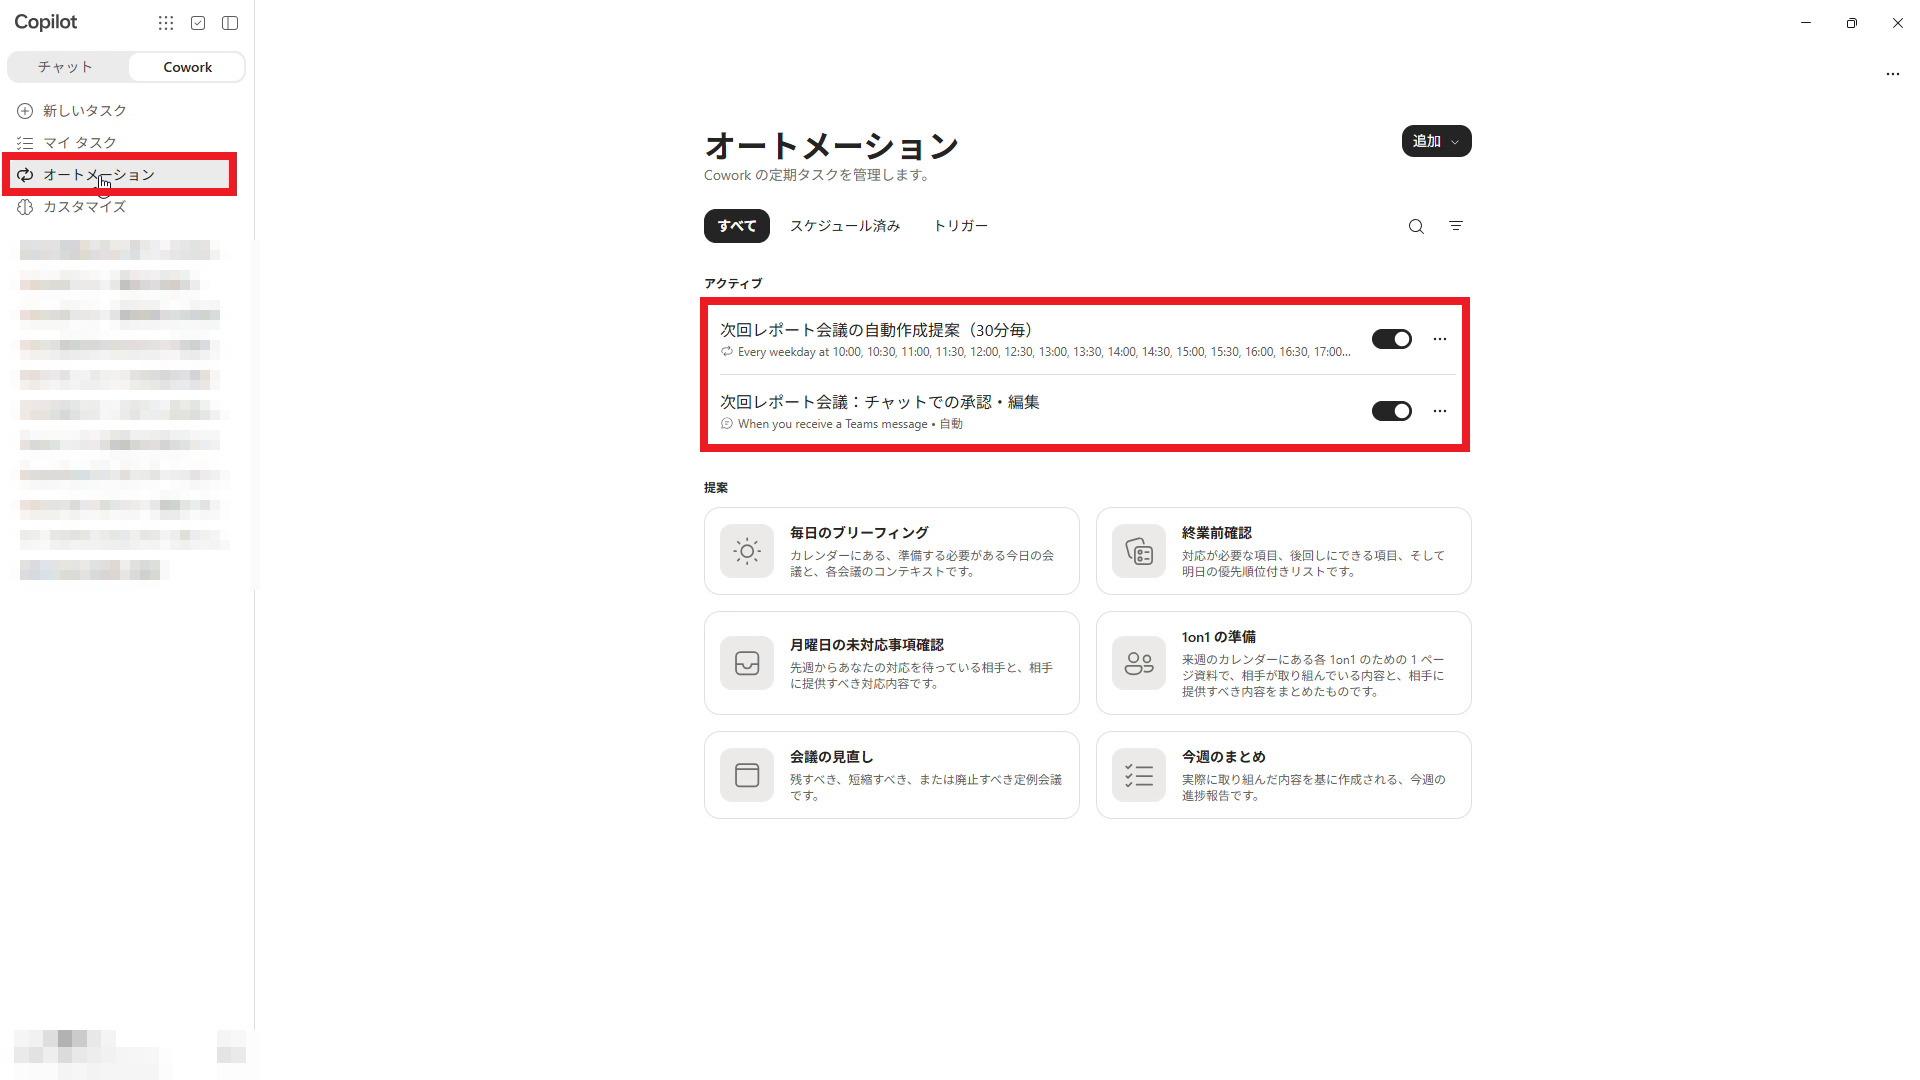
Task: Click the plus icon of 新しいタスク
Action: tap(25, 110)
